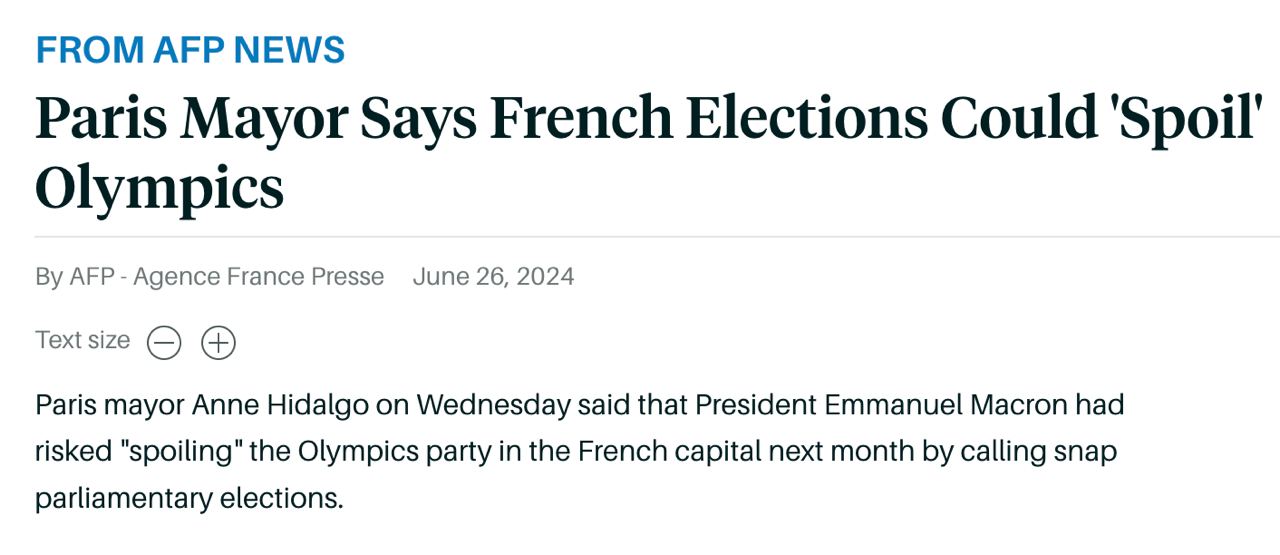Click the "Text size" label

pyautogui.click(x=83, y=341)
